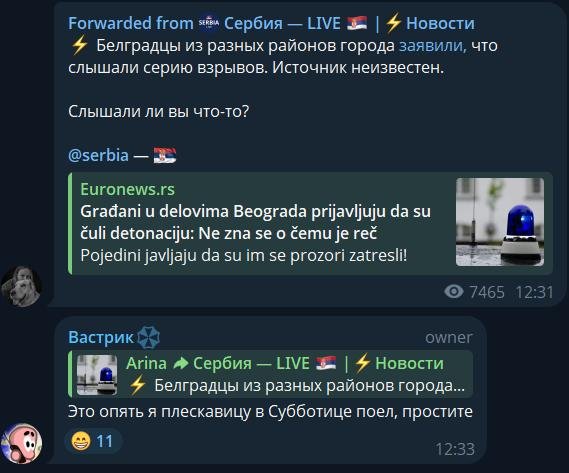Open the dog avatar of the first sender
569x473 pixels.
(22, 286)
